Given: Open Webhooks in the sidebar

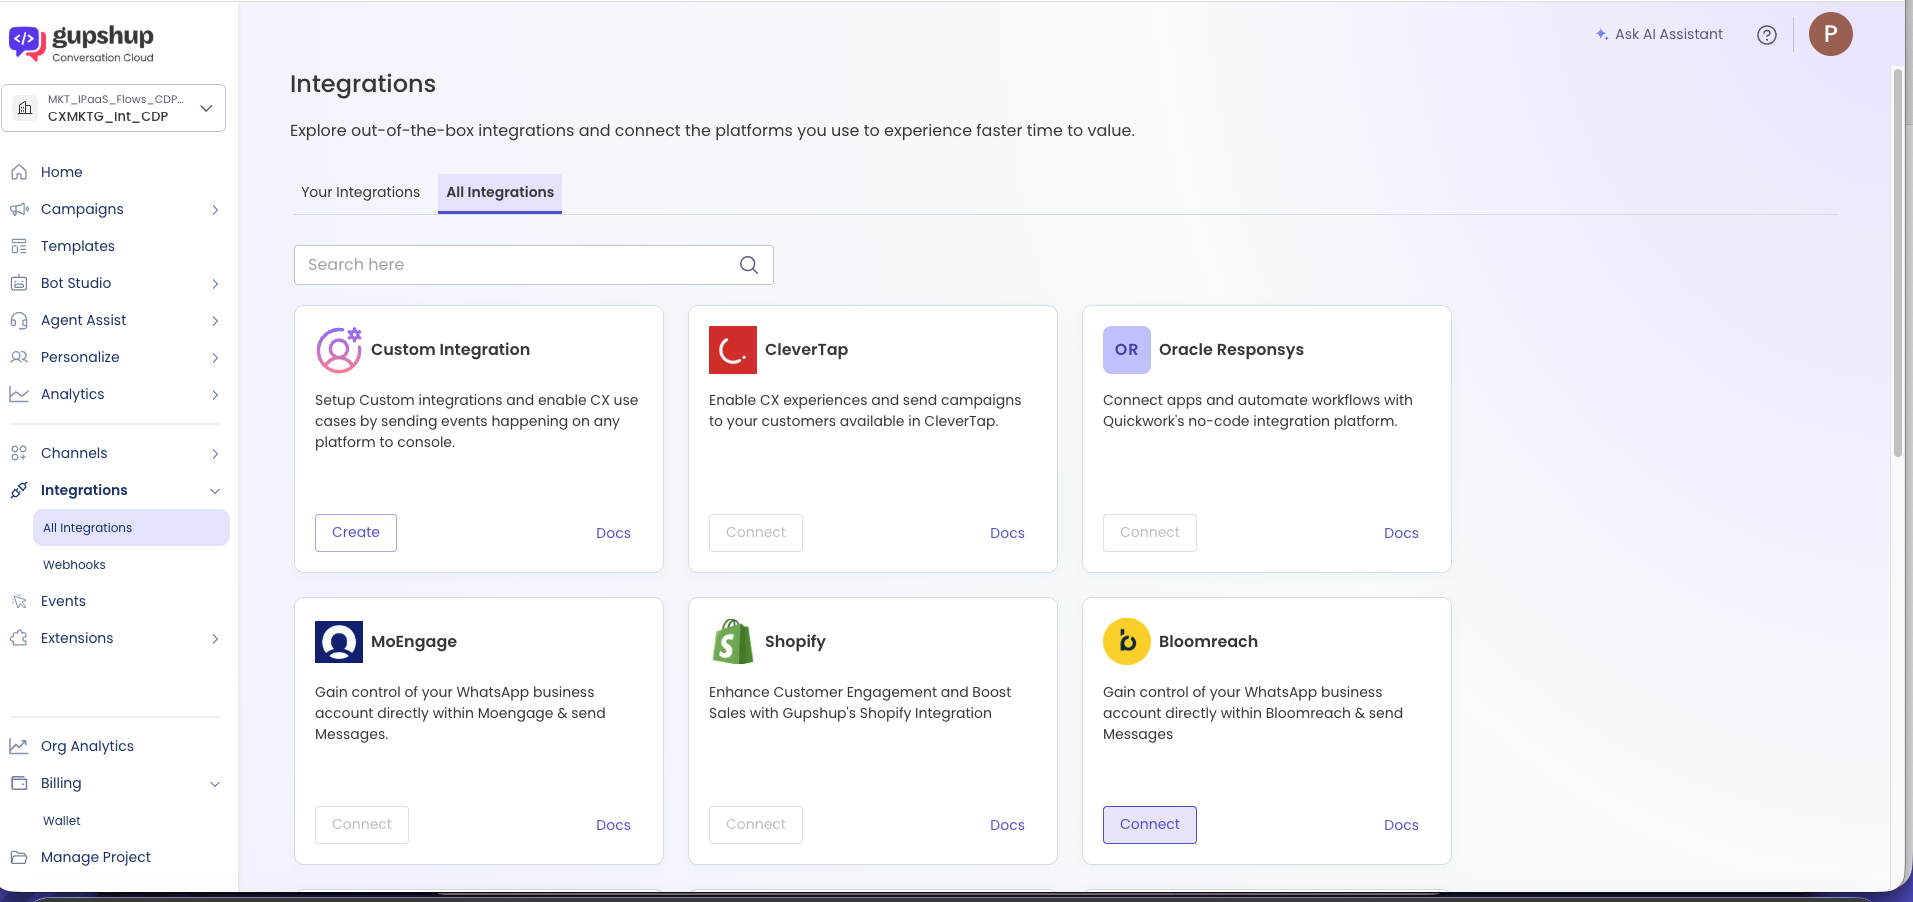Looking at the screenshot, I should (74, 565).
